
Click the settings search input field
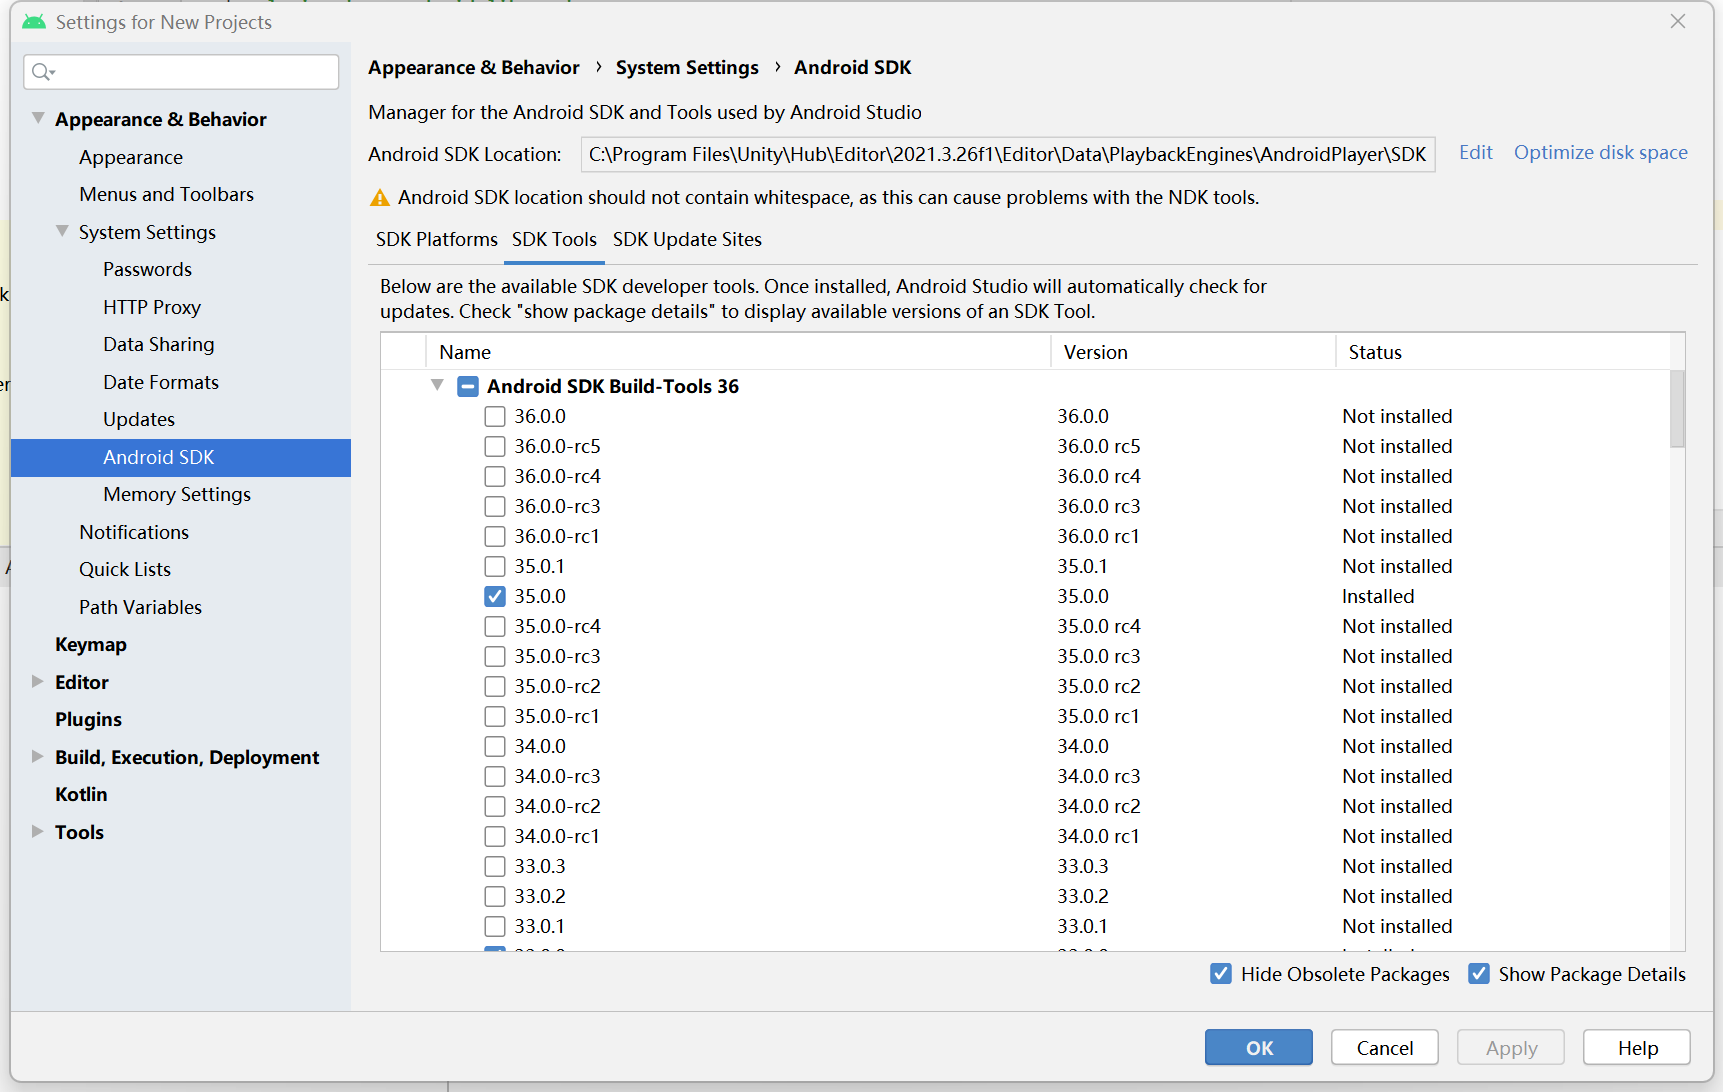click(x=181, y=72)
